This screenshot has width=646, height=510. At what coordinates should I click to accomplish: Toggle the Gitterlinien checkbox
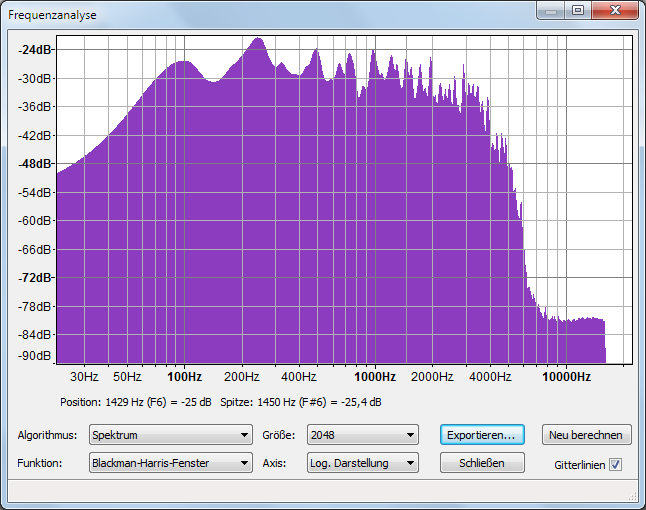point(616,465)
